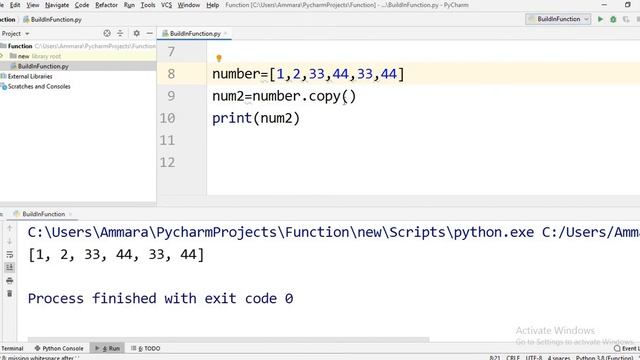The height and width of the screenshot is (360, 640).
Task: Open the Terminal tool window
Action: point(12,348)
